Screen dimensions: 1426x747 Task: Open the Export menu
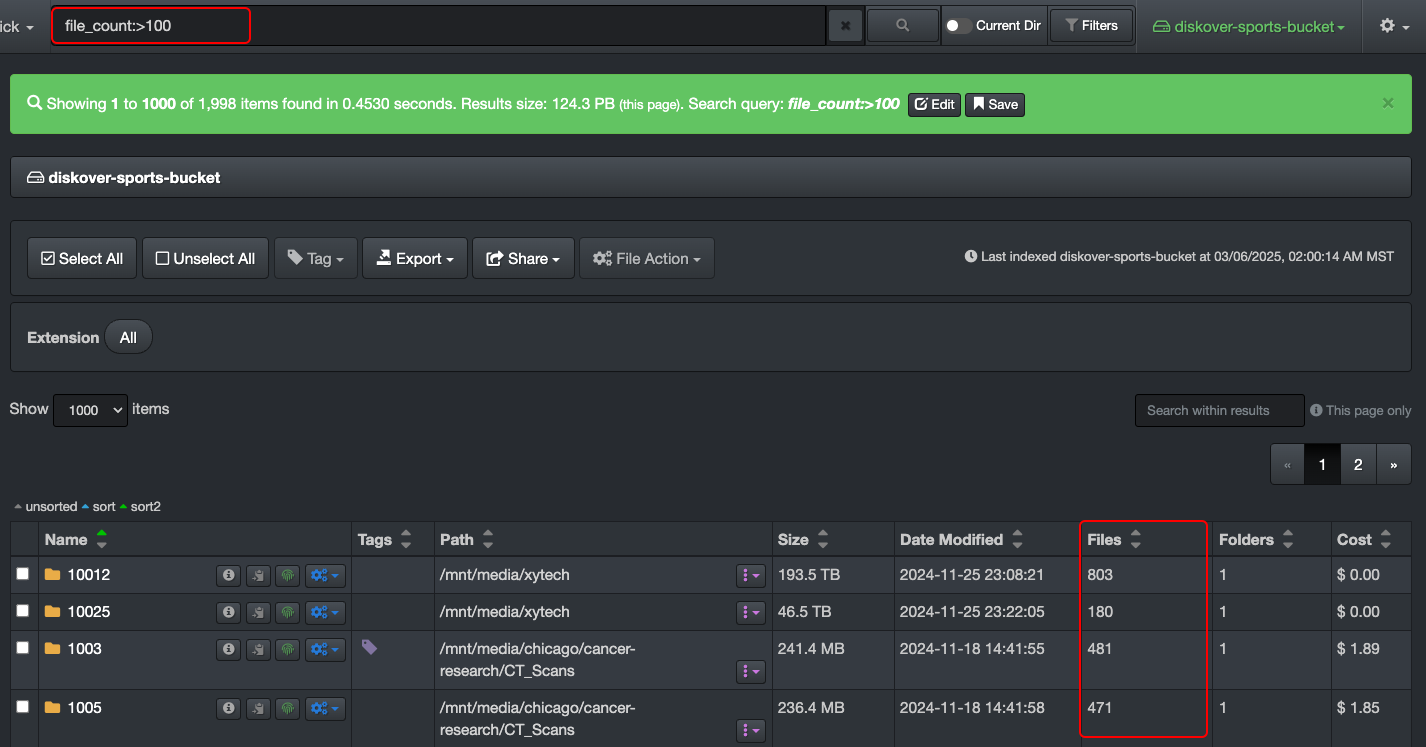point(414,258)
